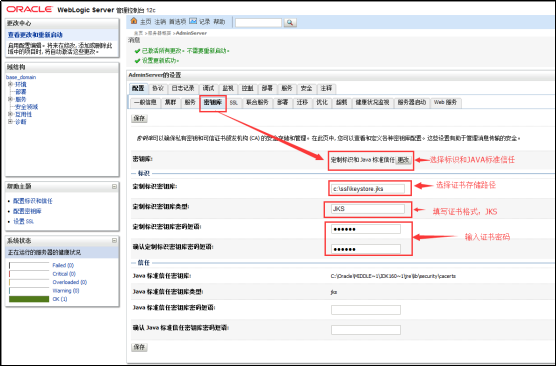Expand the Interoperability tree node plus icon
This screenshot has width=557, height=366.
click(x=10, y=114)
